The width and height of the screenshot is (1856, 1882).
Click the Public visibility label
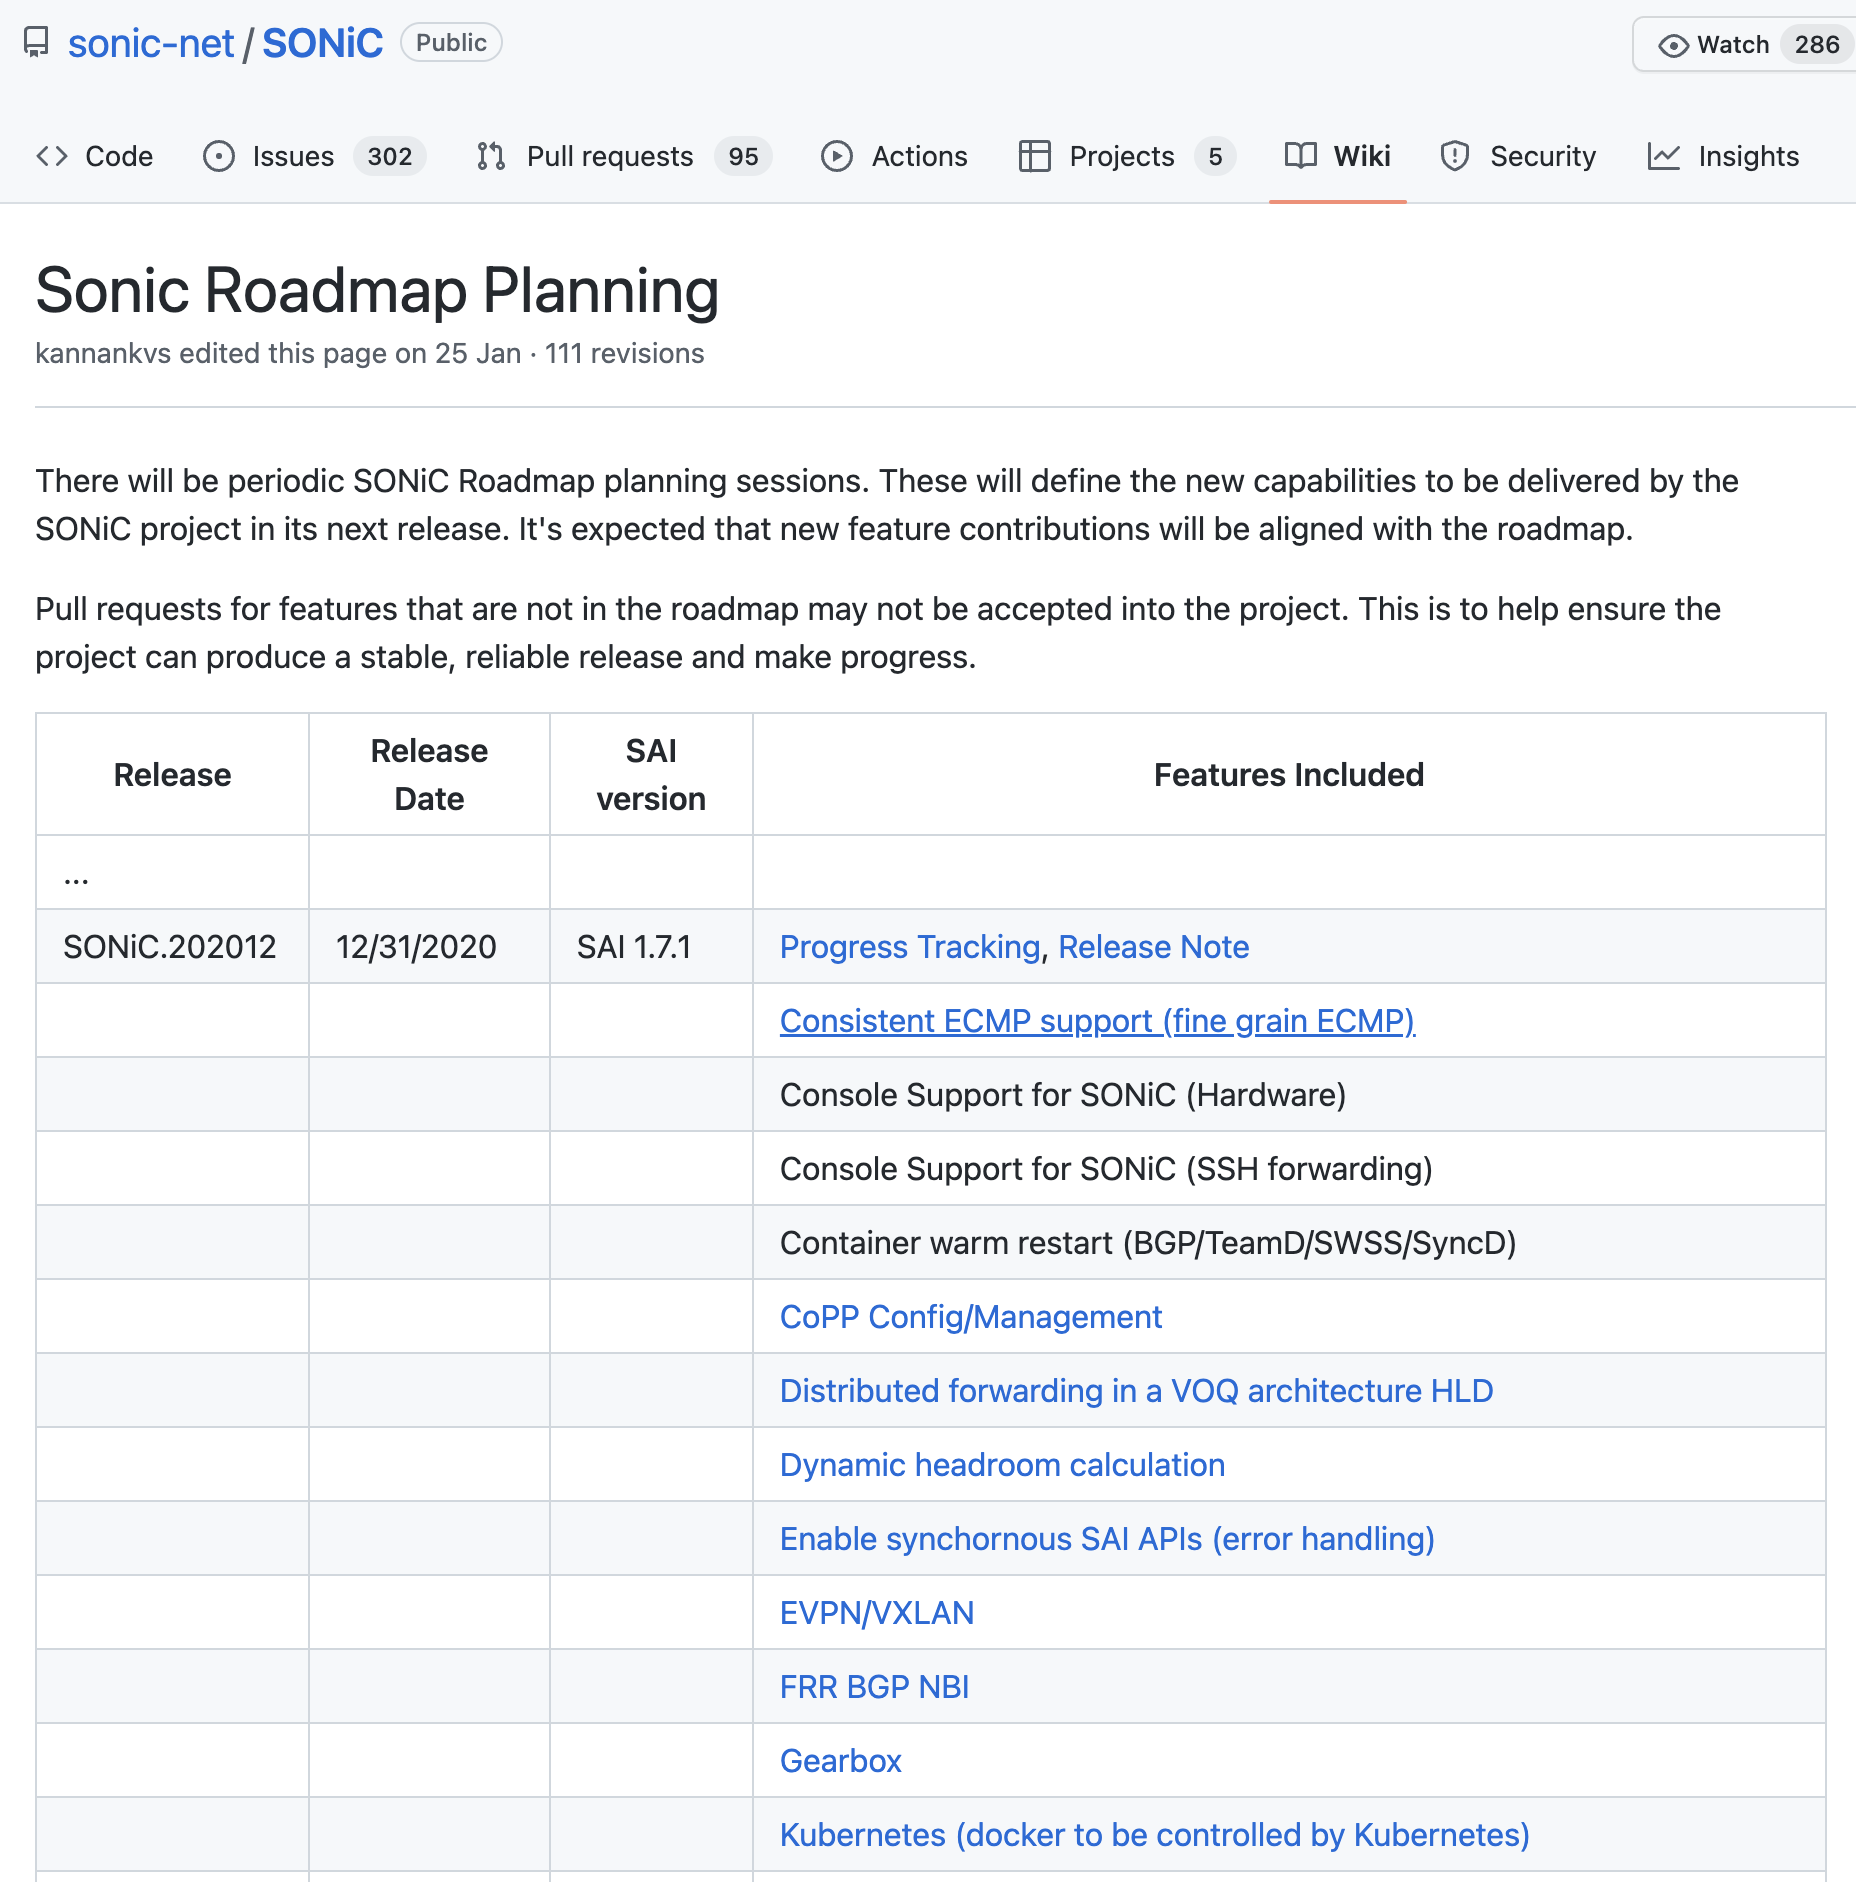pos(451,42)
